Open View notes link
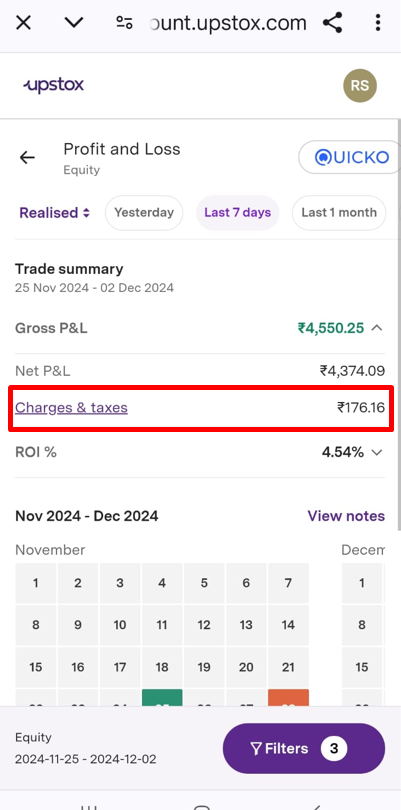 [x=346, y=516]
